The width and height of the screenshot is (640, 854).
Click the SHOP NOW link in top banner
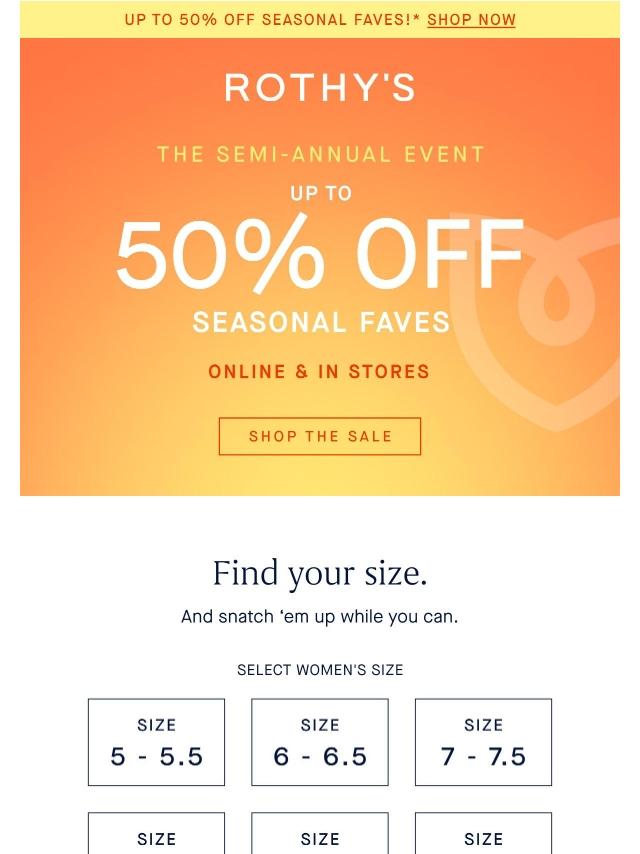(x=471, y=20)
